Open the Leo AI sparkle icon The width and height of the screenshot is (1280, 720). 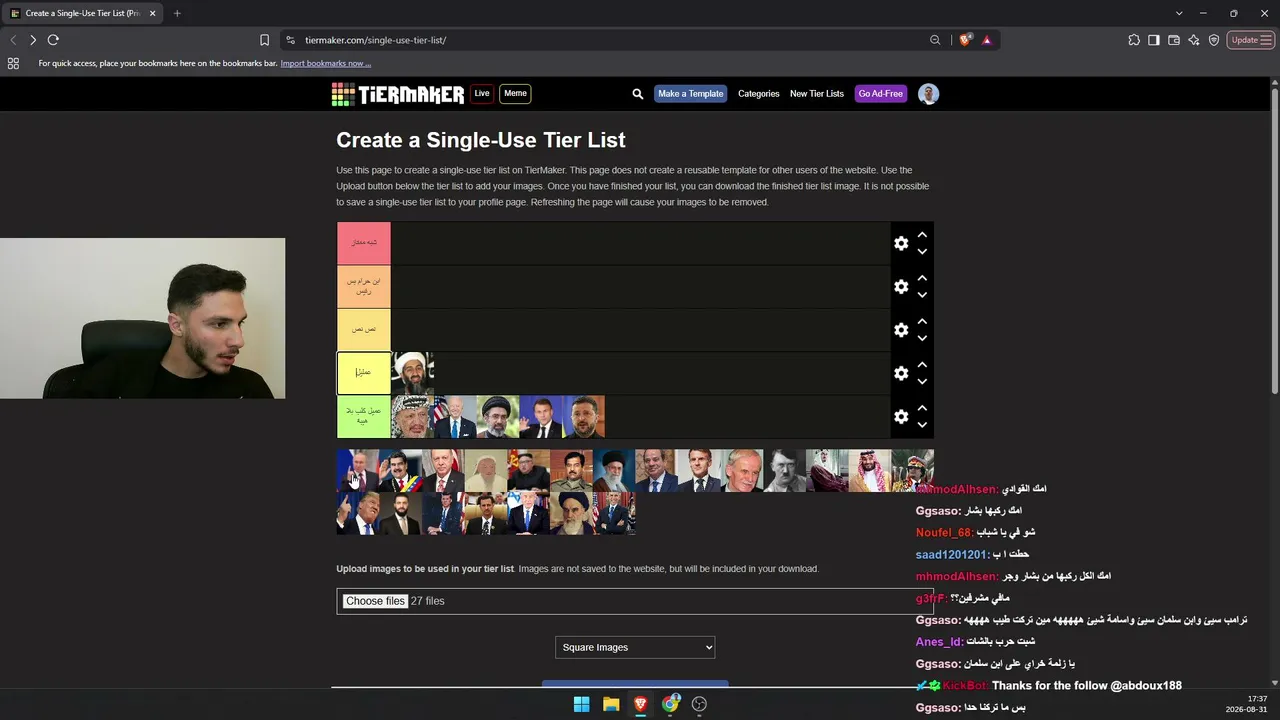tap(1194, 40)
